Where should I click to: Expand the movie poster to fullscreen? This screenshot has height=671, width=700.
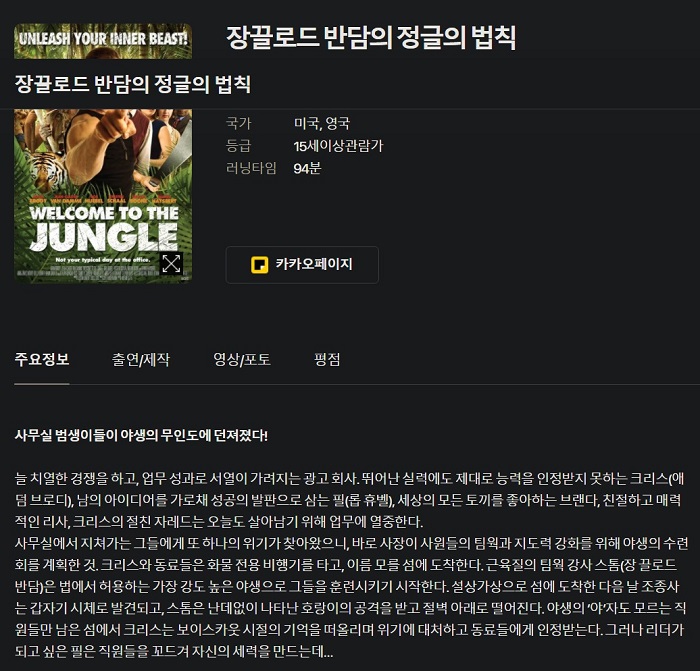171,263
